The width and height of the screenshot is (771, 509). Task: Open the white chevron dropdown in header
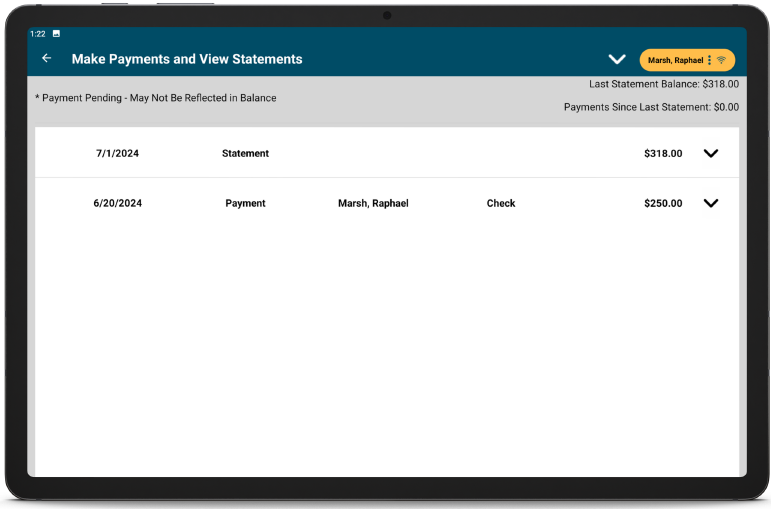click(x=617, y=60)
